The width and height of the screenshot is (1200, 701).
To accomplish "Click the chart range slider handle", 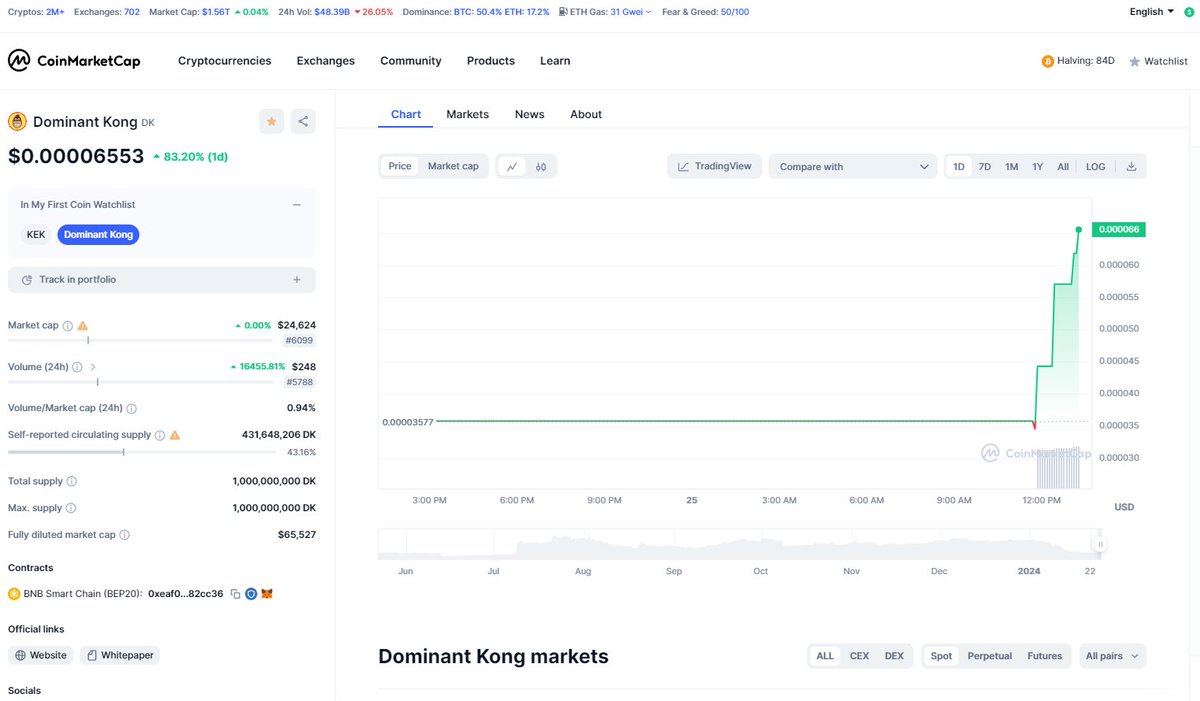I will point(1100,545).
